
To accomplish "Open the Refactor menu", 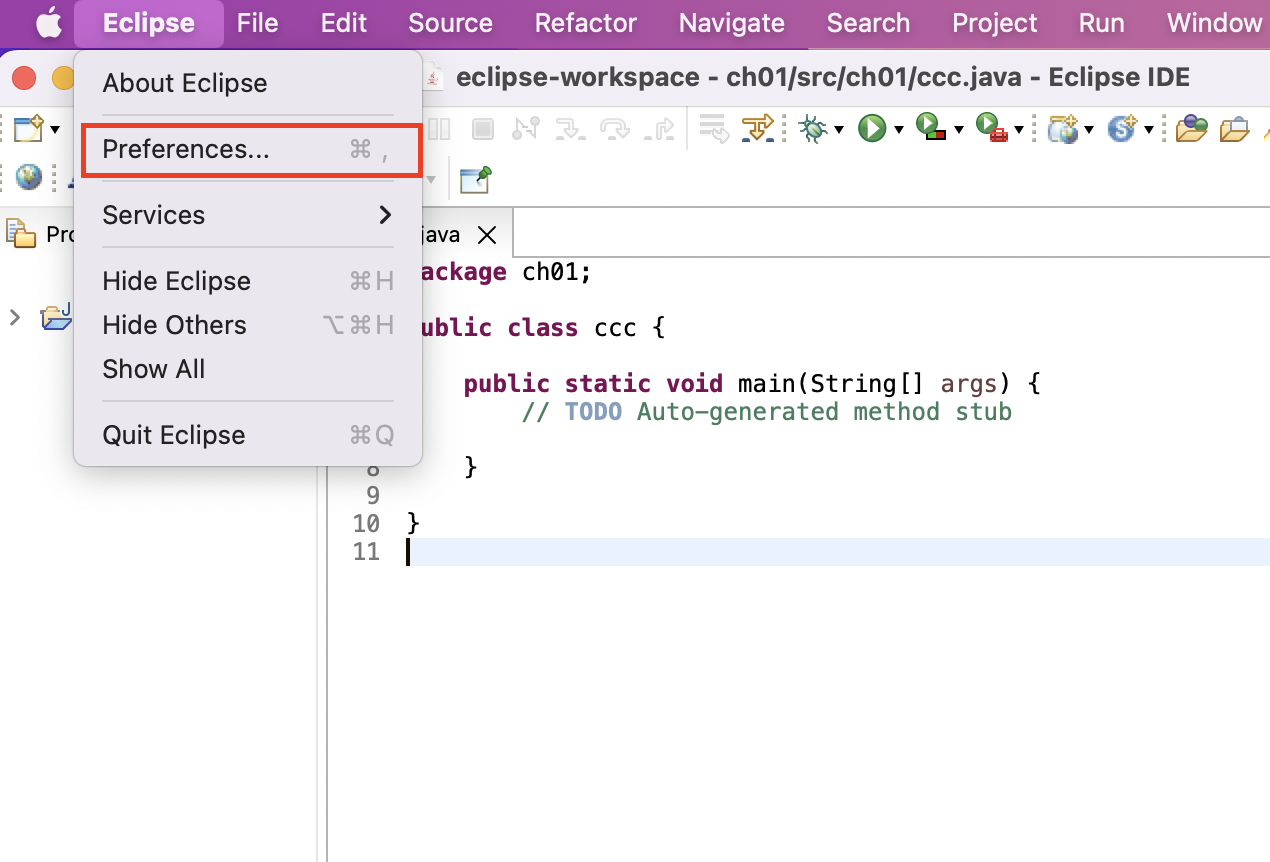I will (586, 23).
